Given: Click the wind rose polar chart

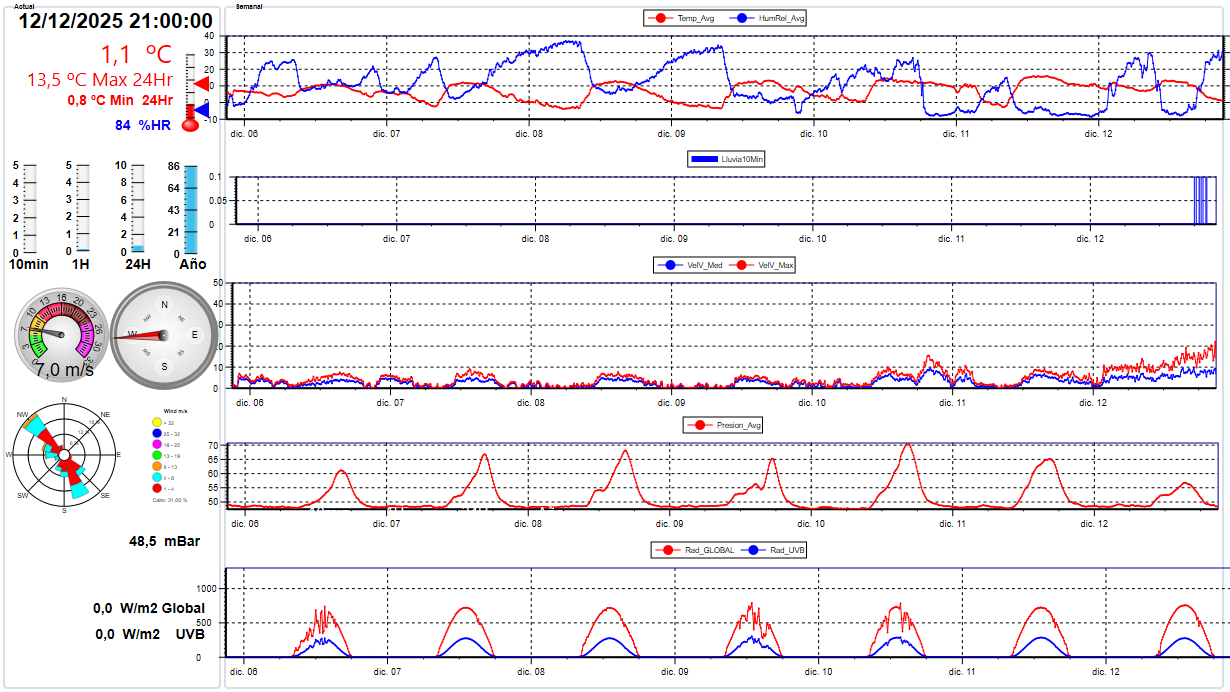Looking at the screenshot, I should point(65,455).
